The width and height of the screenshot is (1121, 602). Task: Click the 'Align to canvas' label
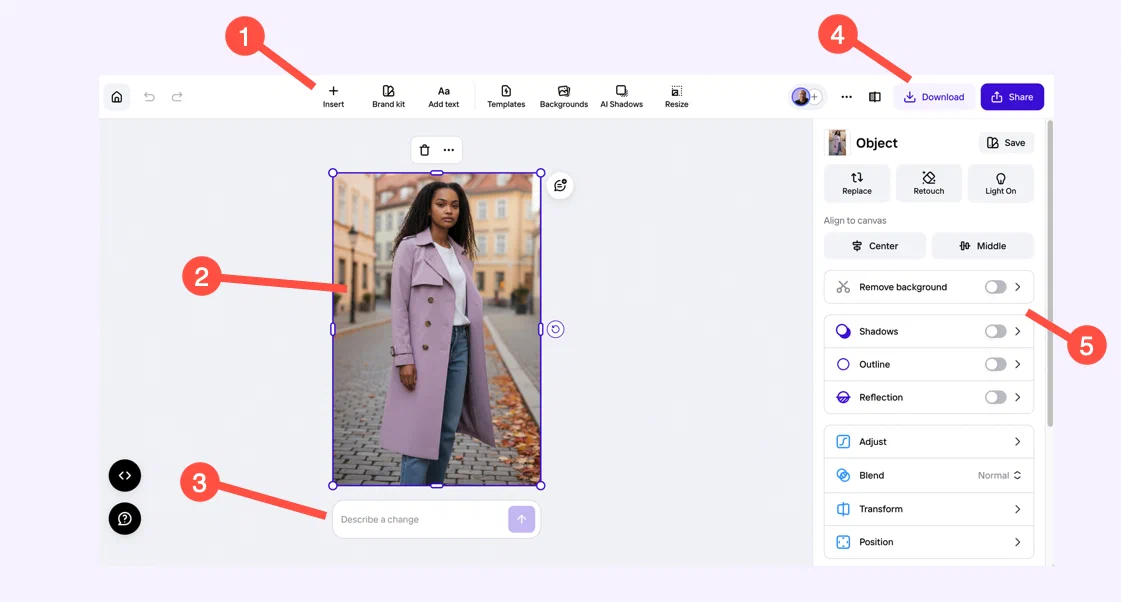854,220
